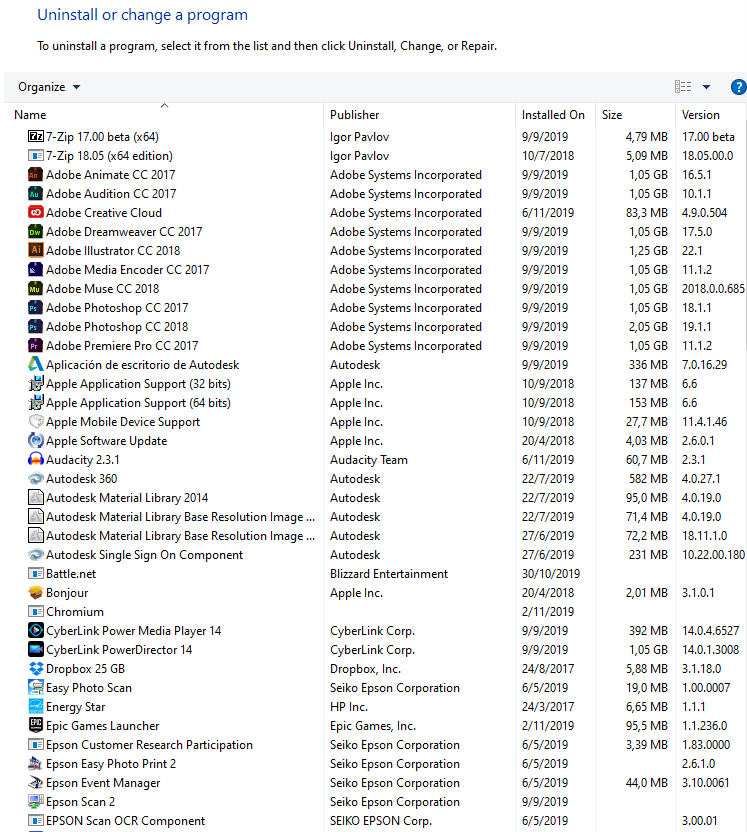This screenshot has height=832, width=747.
Task: Click the Adobe Audition CC 2017 icon
Action: pyautogui.click(x=36, y=194)
